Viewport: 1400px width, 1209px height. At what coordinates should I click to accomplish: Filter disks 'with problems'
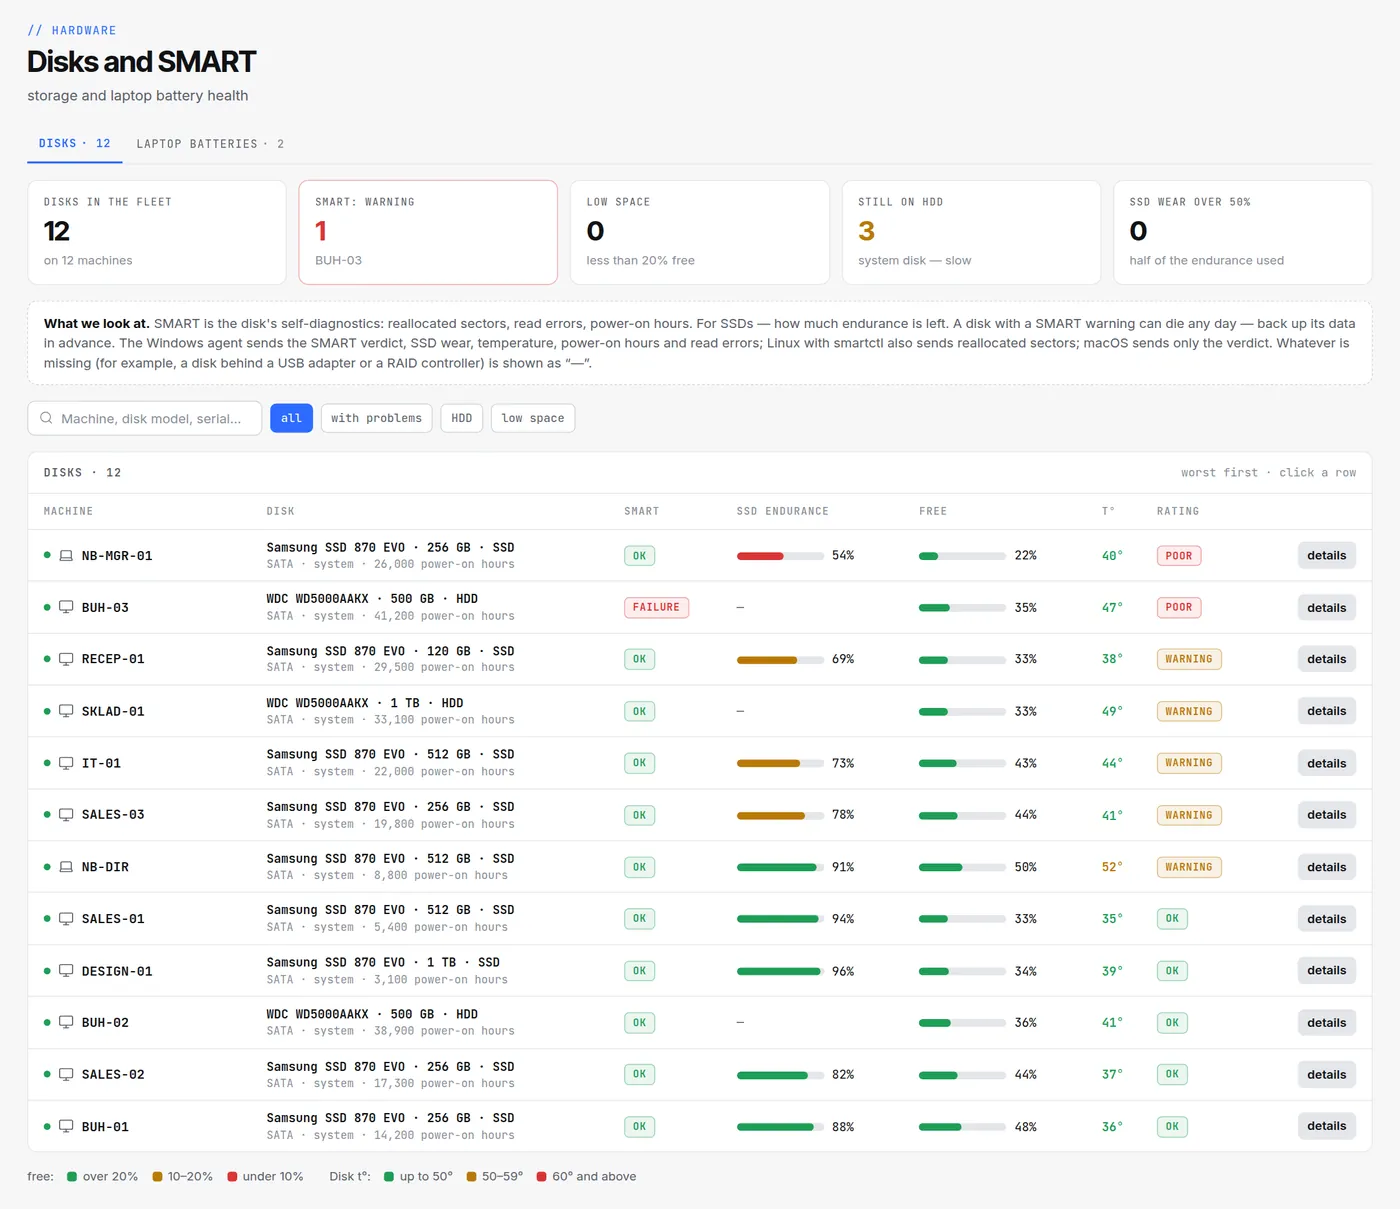click(376, 418)
